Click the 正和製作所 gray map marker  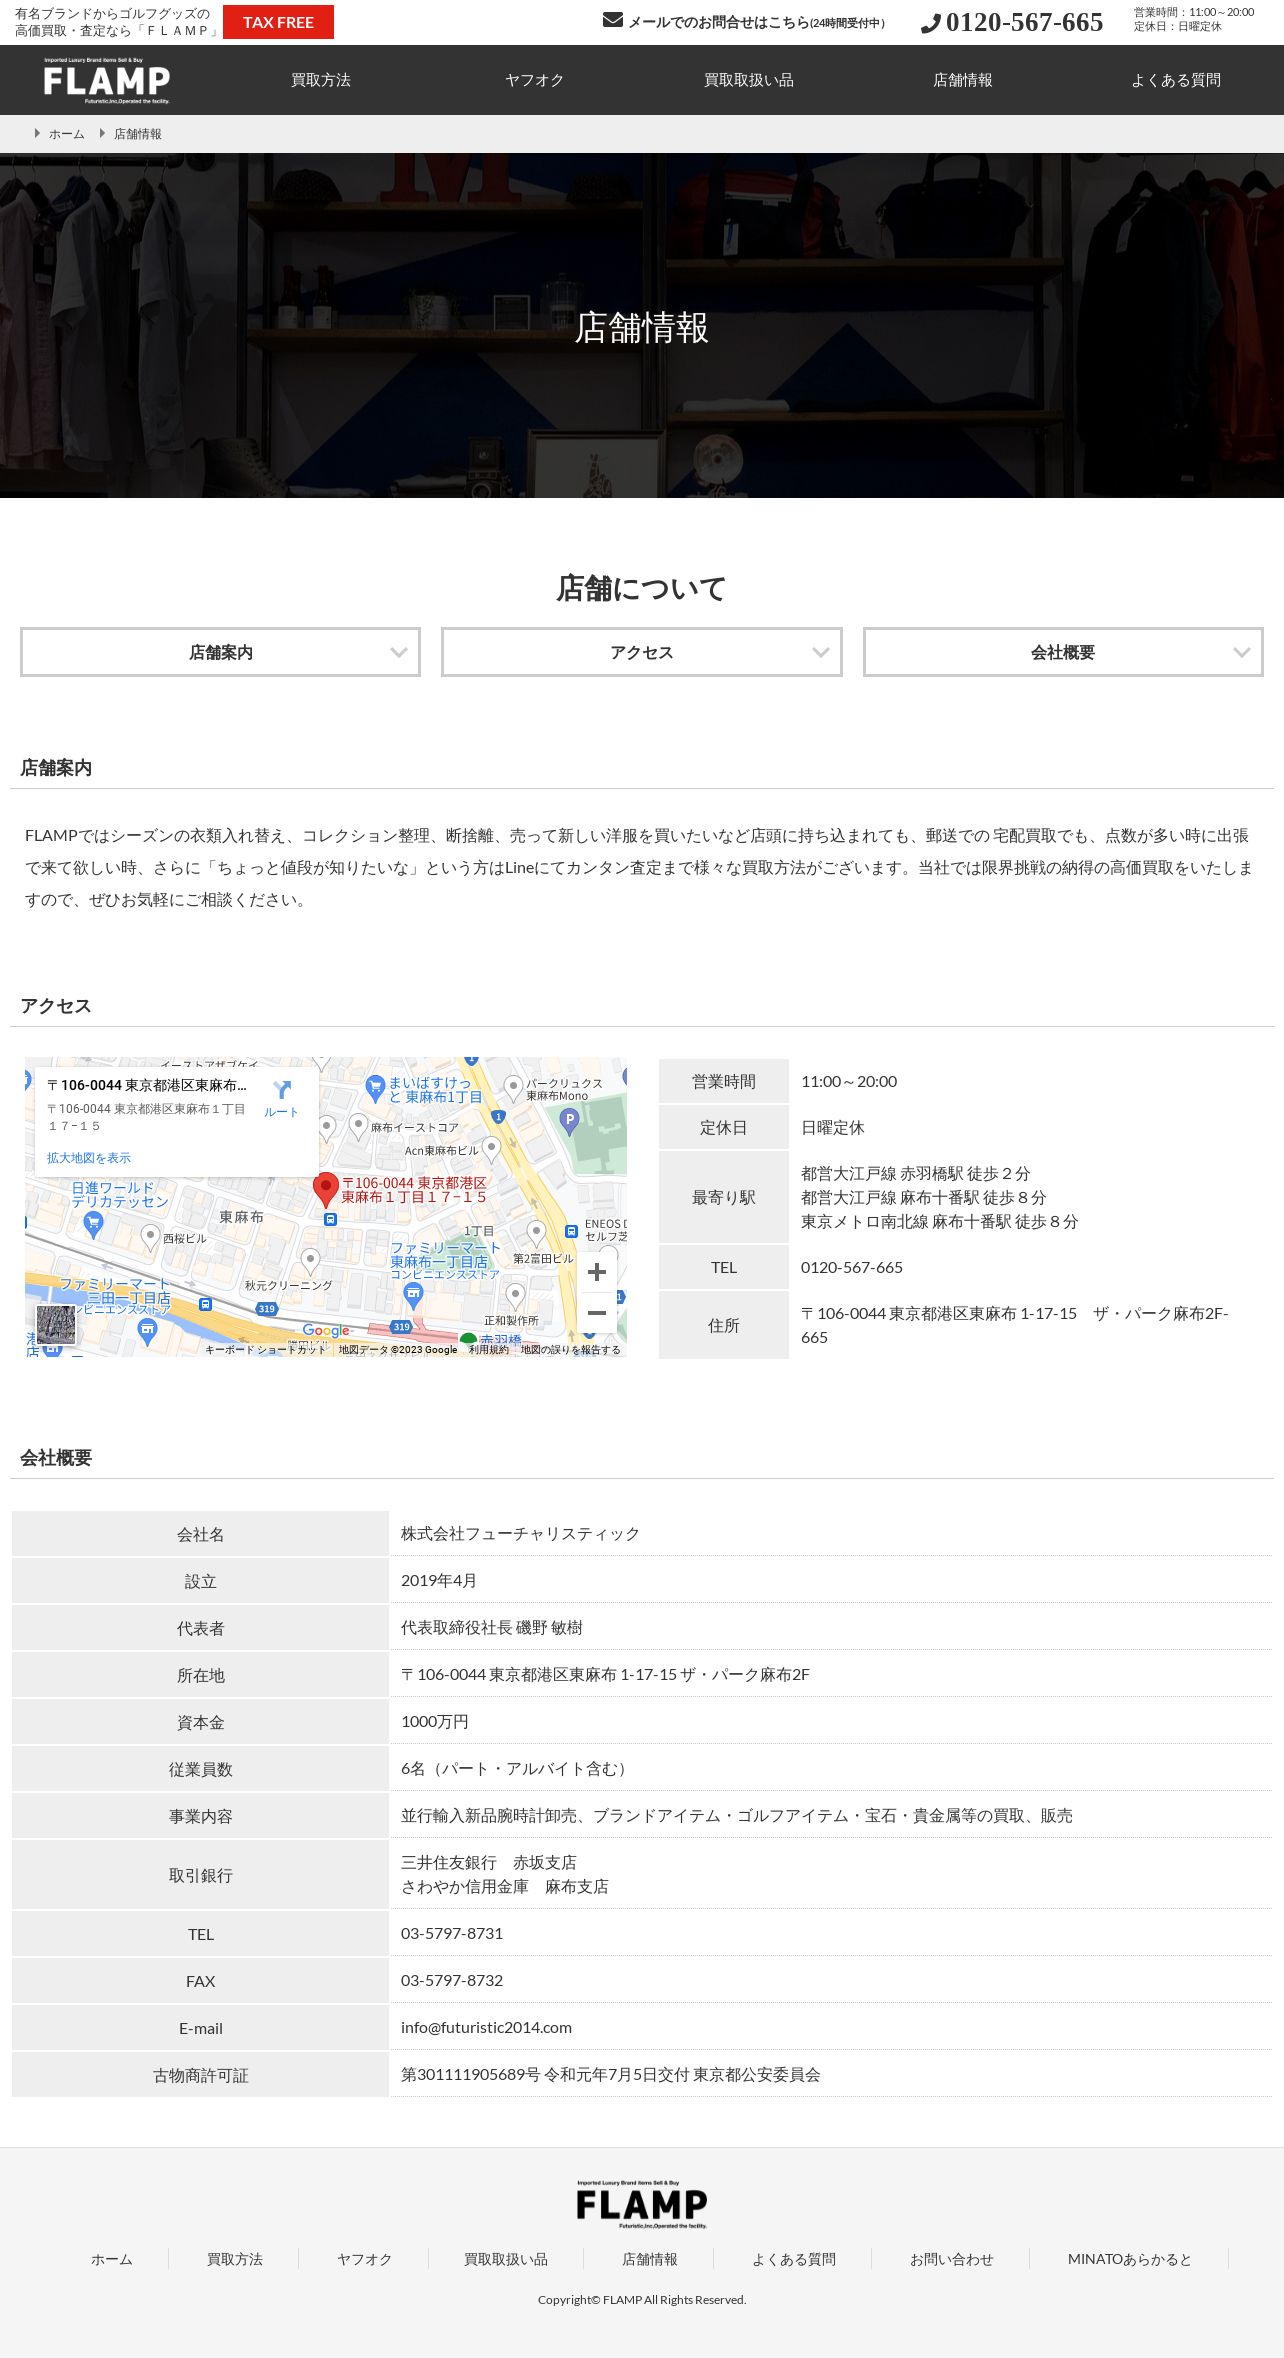coord(515,1297)
